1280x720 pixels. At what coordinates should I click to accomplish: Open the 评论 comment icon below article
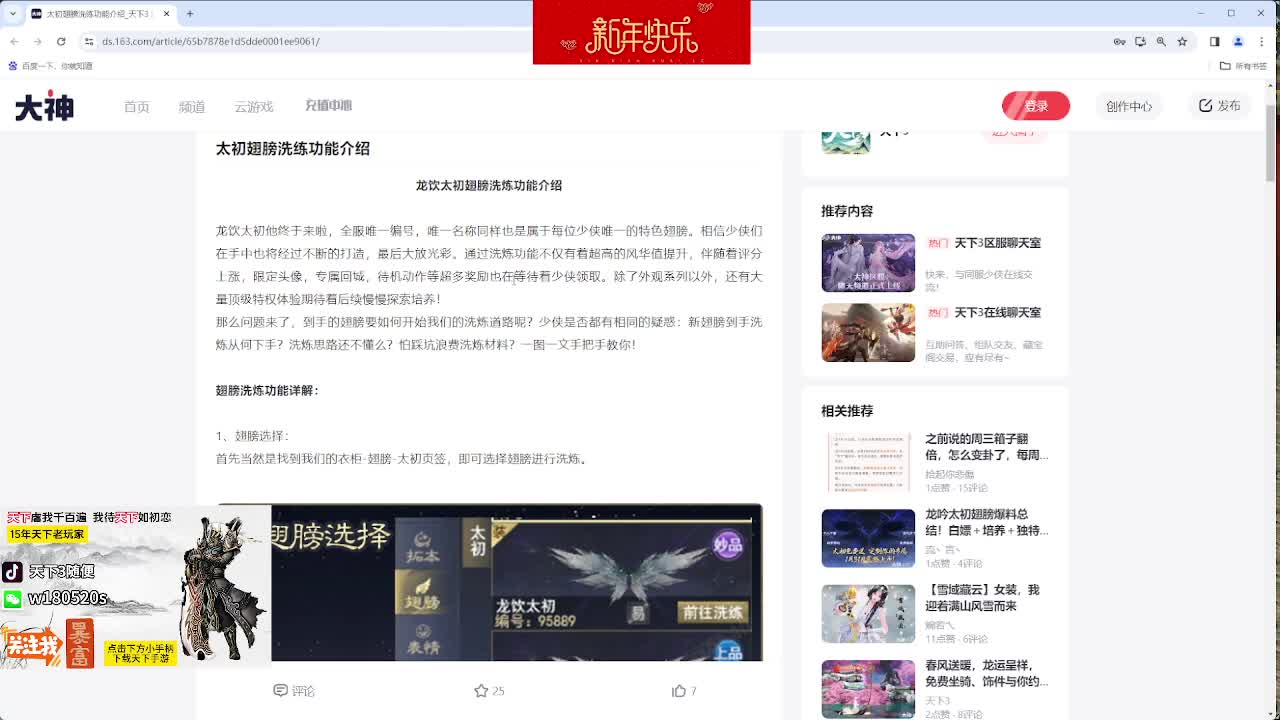(294, 690)
